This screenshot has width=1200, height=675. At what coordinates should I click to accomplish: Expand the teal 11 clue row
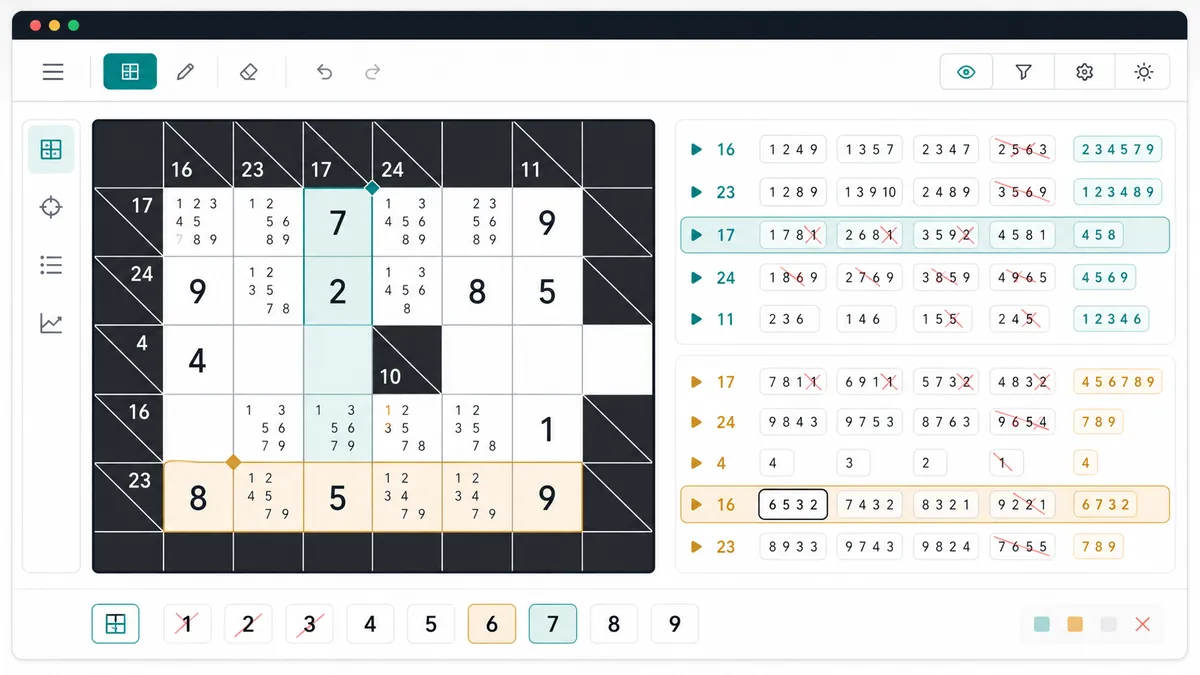point(697,320)
